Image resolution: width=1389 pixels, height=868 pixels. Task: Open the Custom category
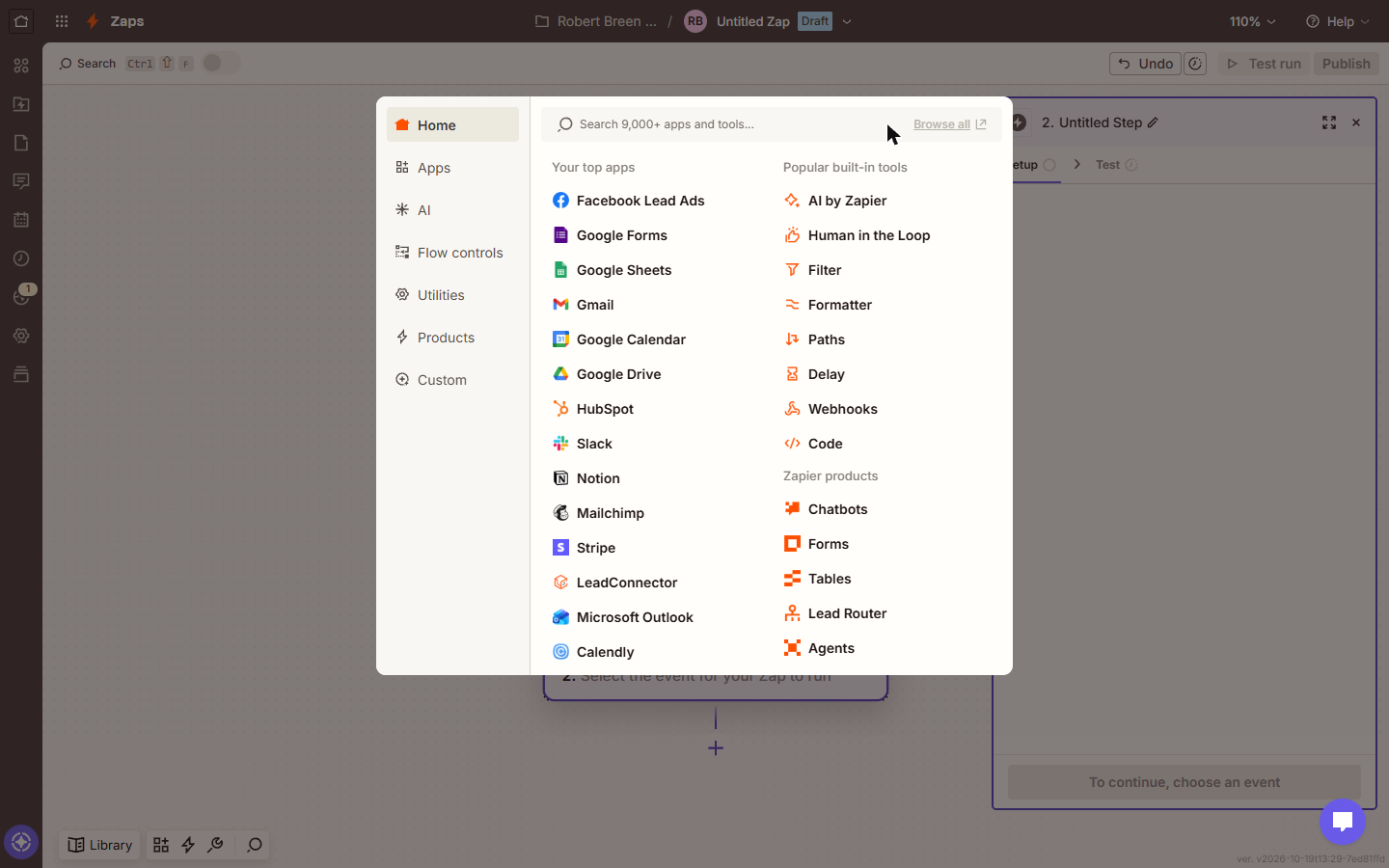(x=453, y=380)
